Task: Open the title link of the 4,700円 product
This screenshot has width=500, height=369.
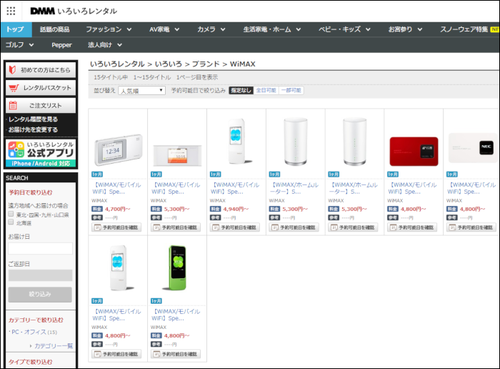Action: [x=117, y=188]
